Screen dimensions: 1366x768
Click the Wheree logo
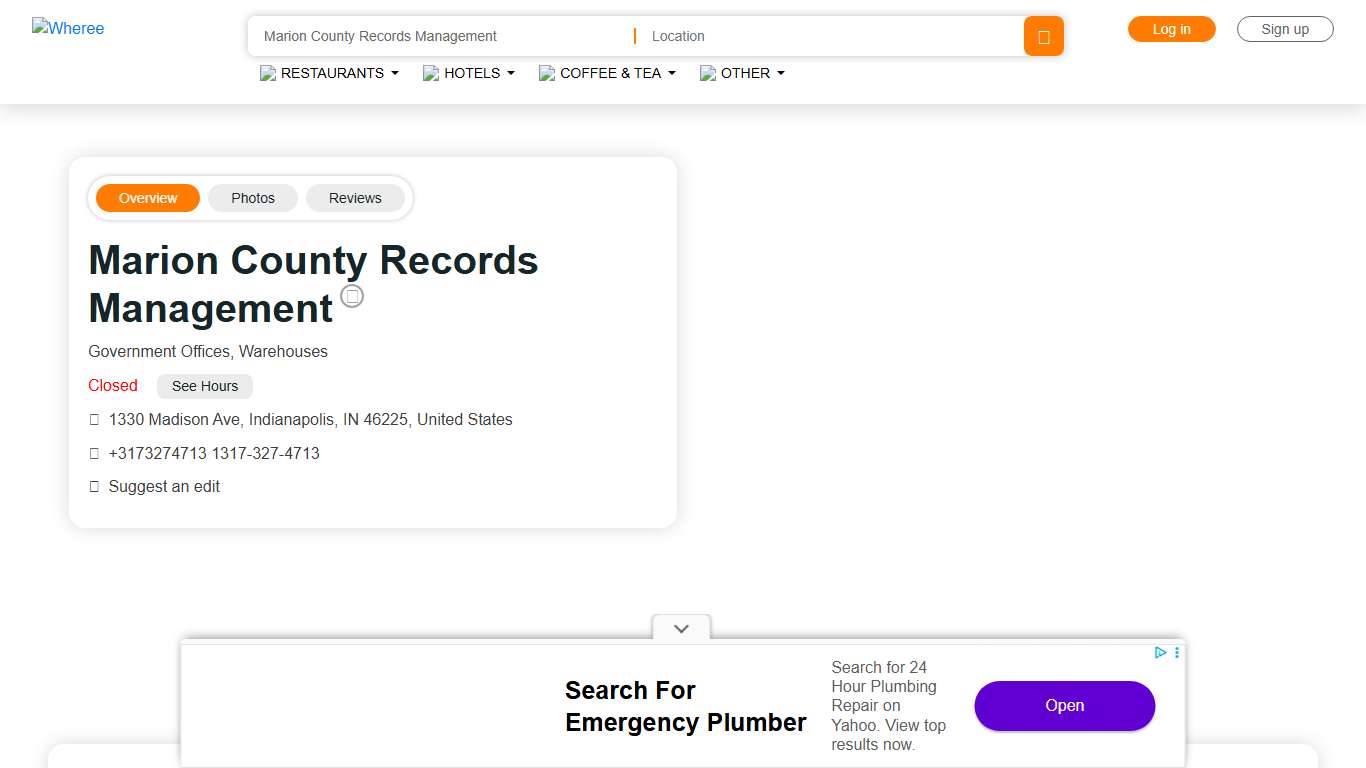(68, 28)
